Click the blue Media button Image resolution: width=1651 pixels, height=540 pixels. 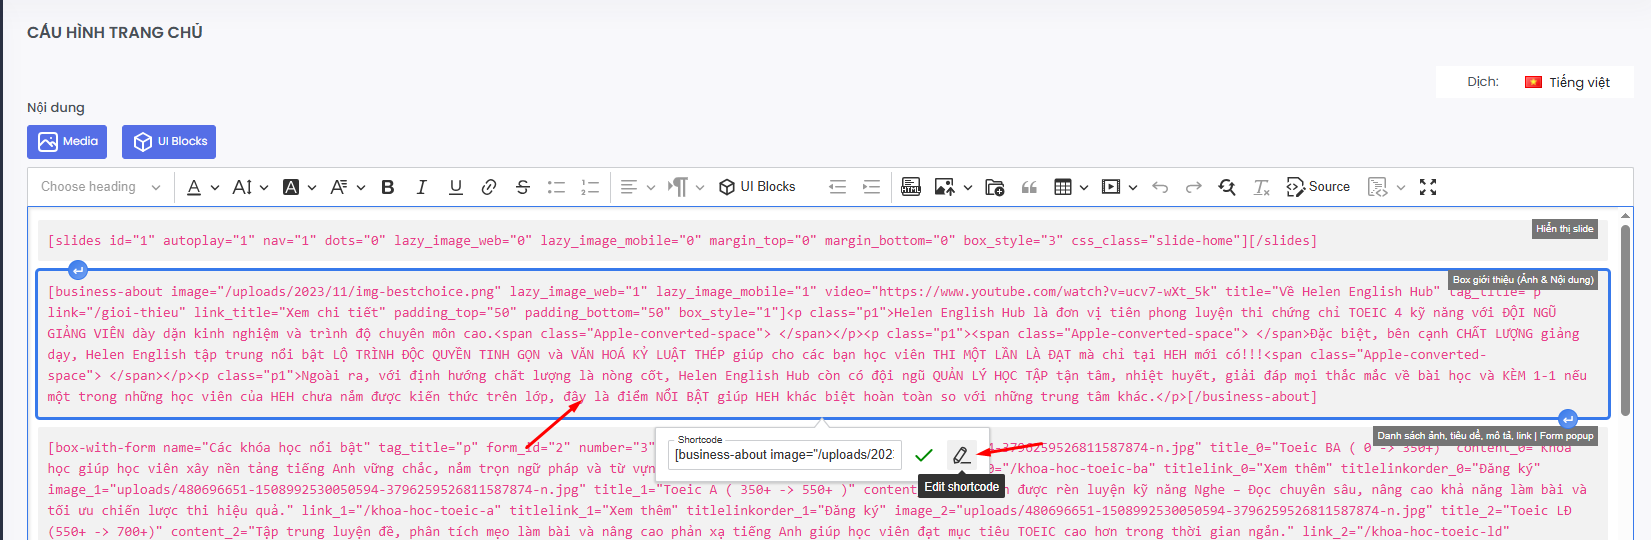coord(68,142)
